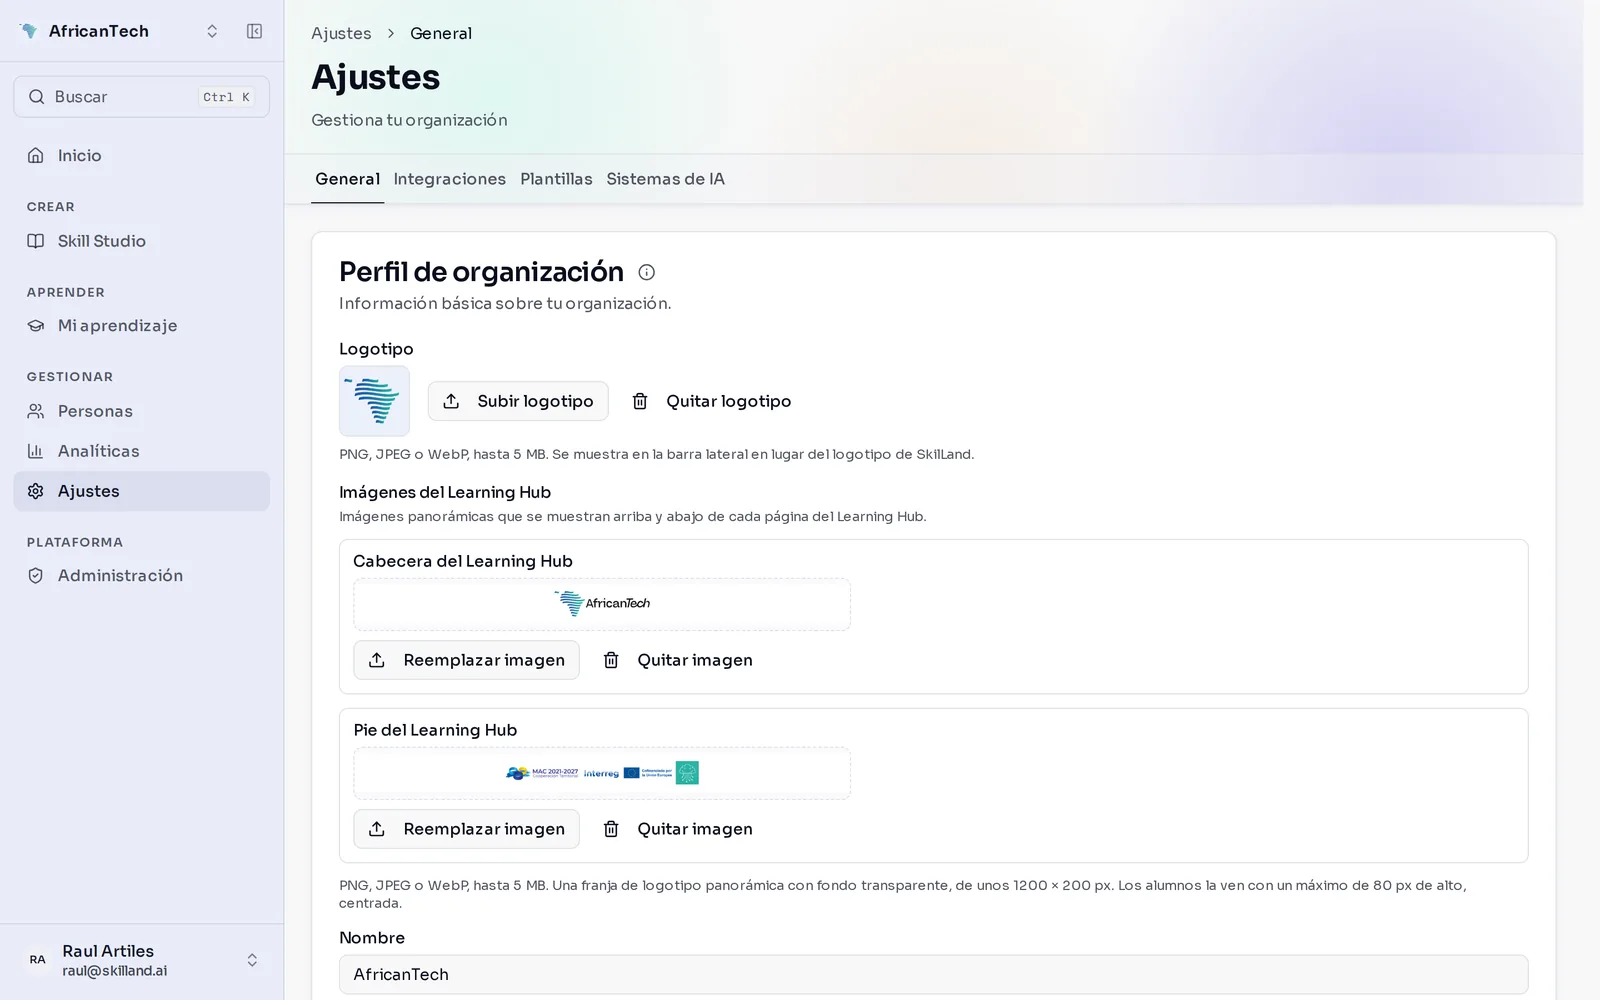Click Quitar logotipo
Screen dimensions: 1600x1000
[x=711, y=401]
